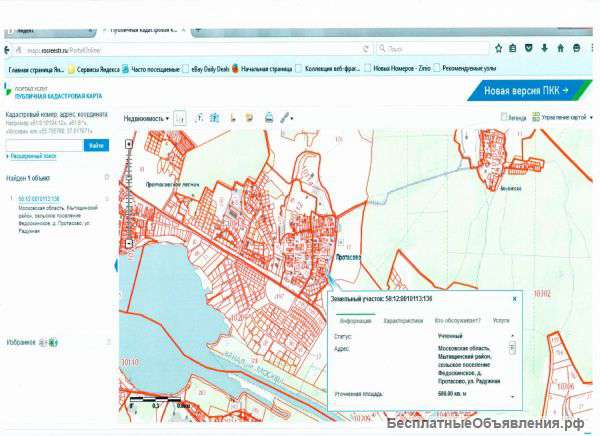The height and width of the screenshot is (436, 600).
Task: Close the Земельный участок info popup
Action: [515, 298]
